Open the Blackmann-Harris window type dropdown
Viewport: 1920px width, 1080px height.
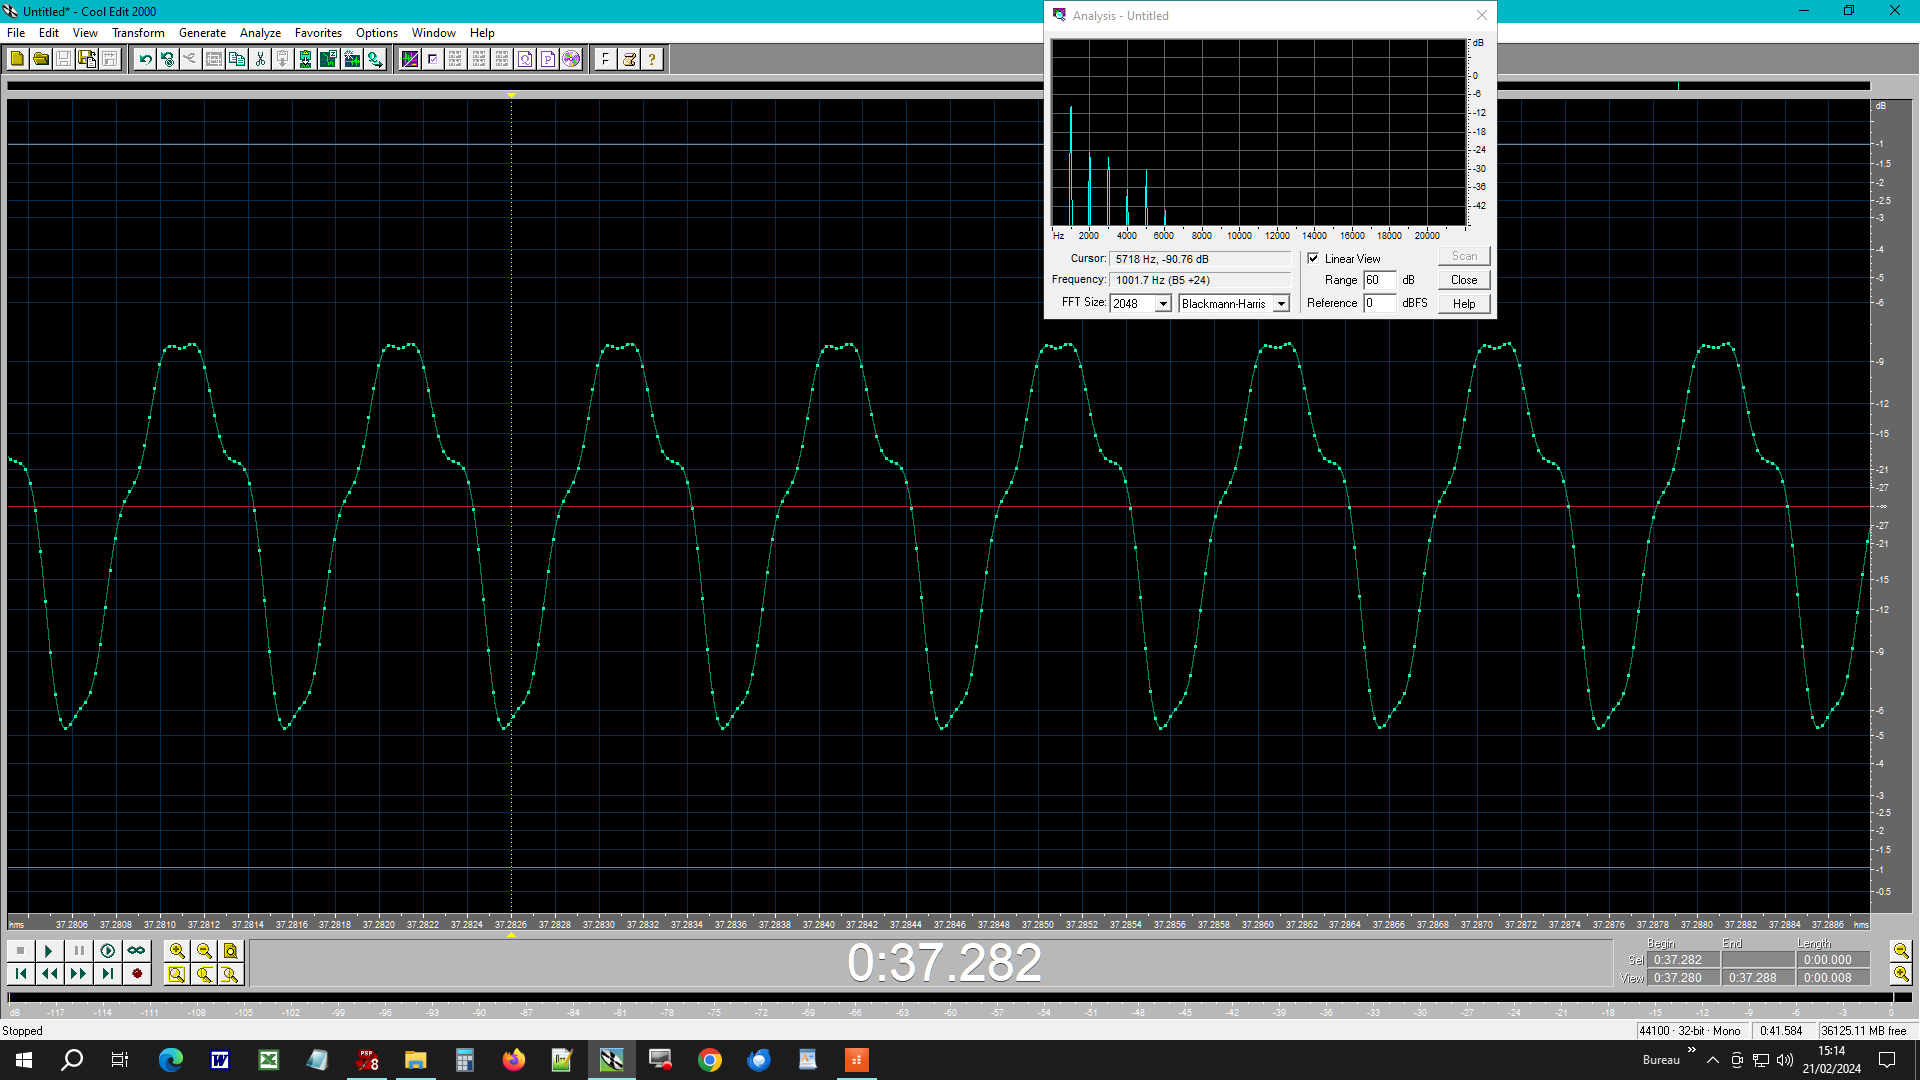click(1281, 304)
